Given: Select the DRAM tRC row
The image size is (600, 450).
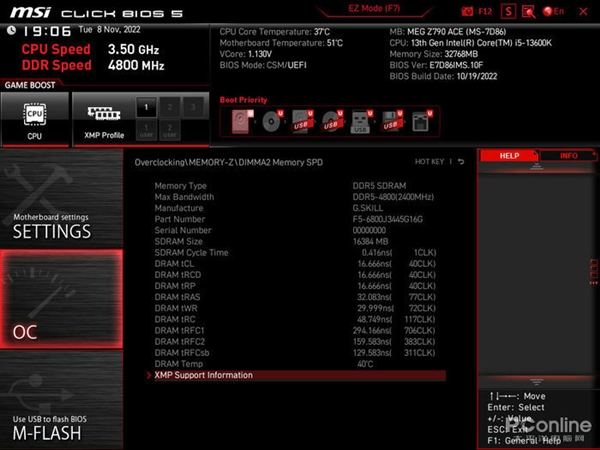Looking at the screenshot, I should [x=297, y=319].
